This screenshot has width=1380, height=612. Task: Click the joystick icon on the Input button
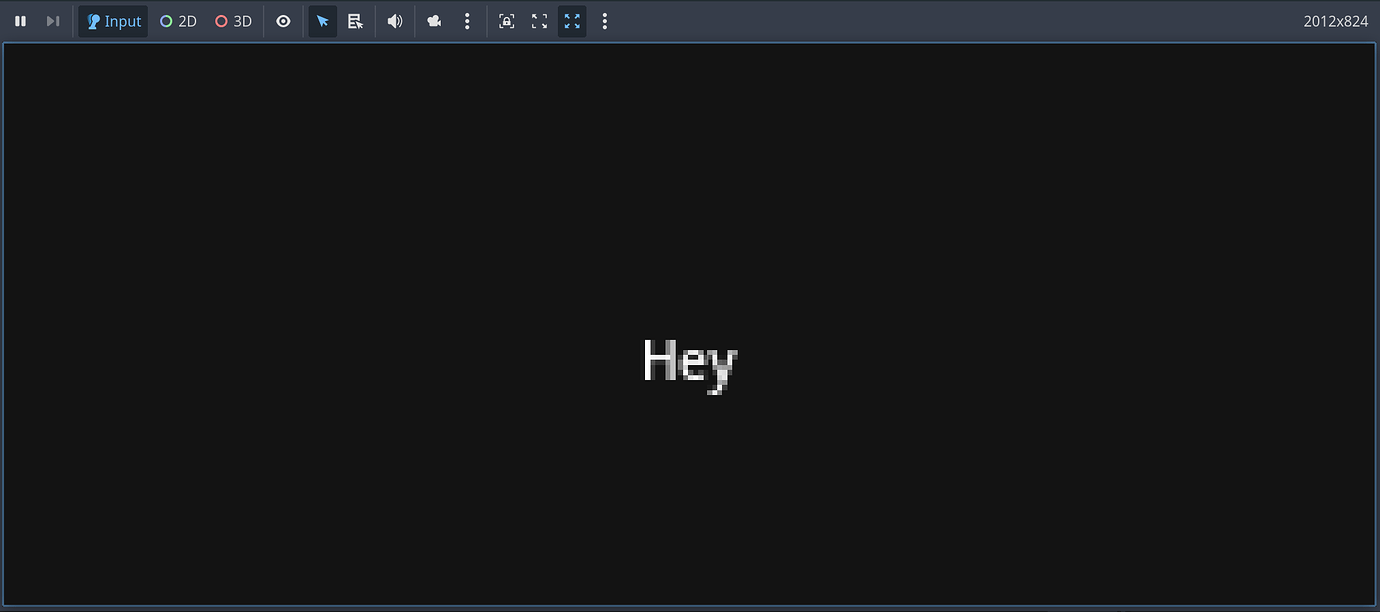pyautogui.click(x=92, y=20)
